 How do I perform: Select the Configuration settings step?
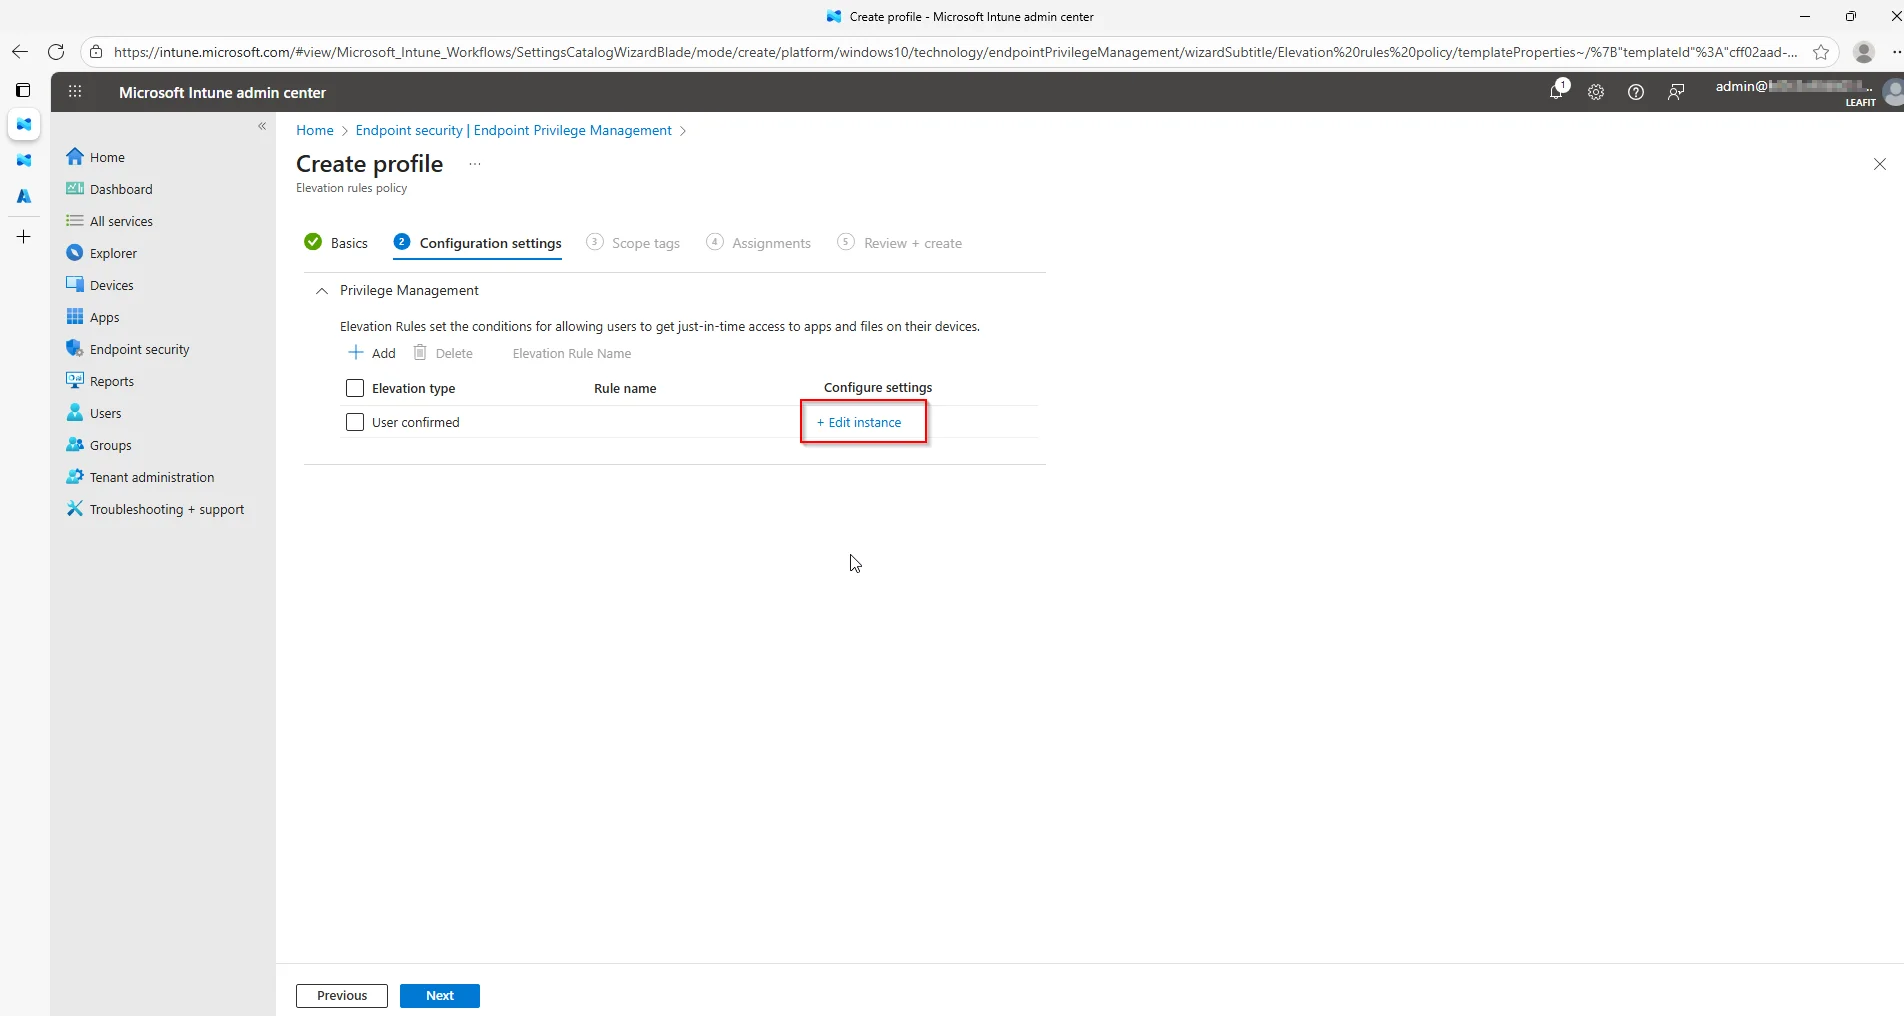pyautogui.click(x=478, y=243)
